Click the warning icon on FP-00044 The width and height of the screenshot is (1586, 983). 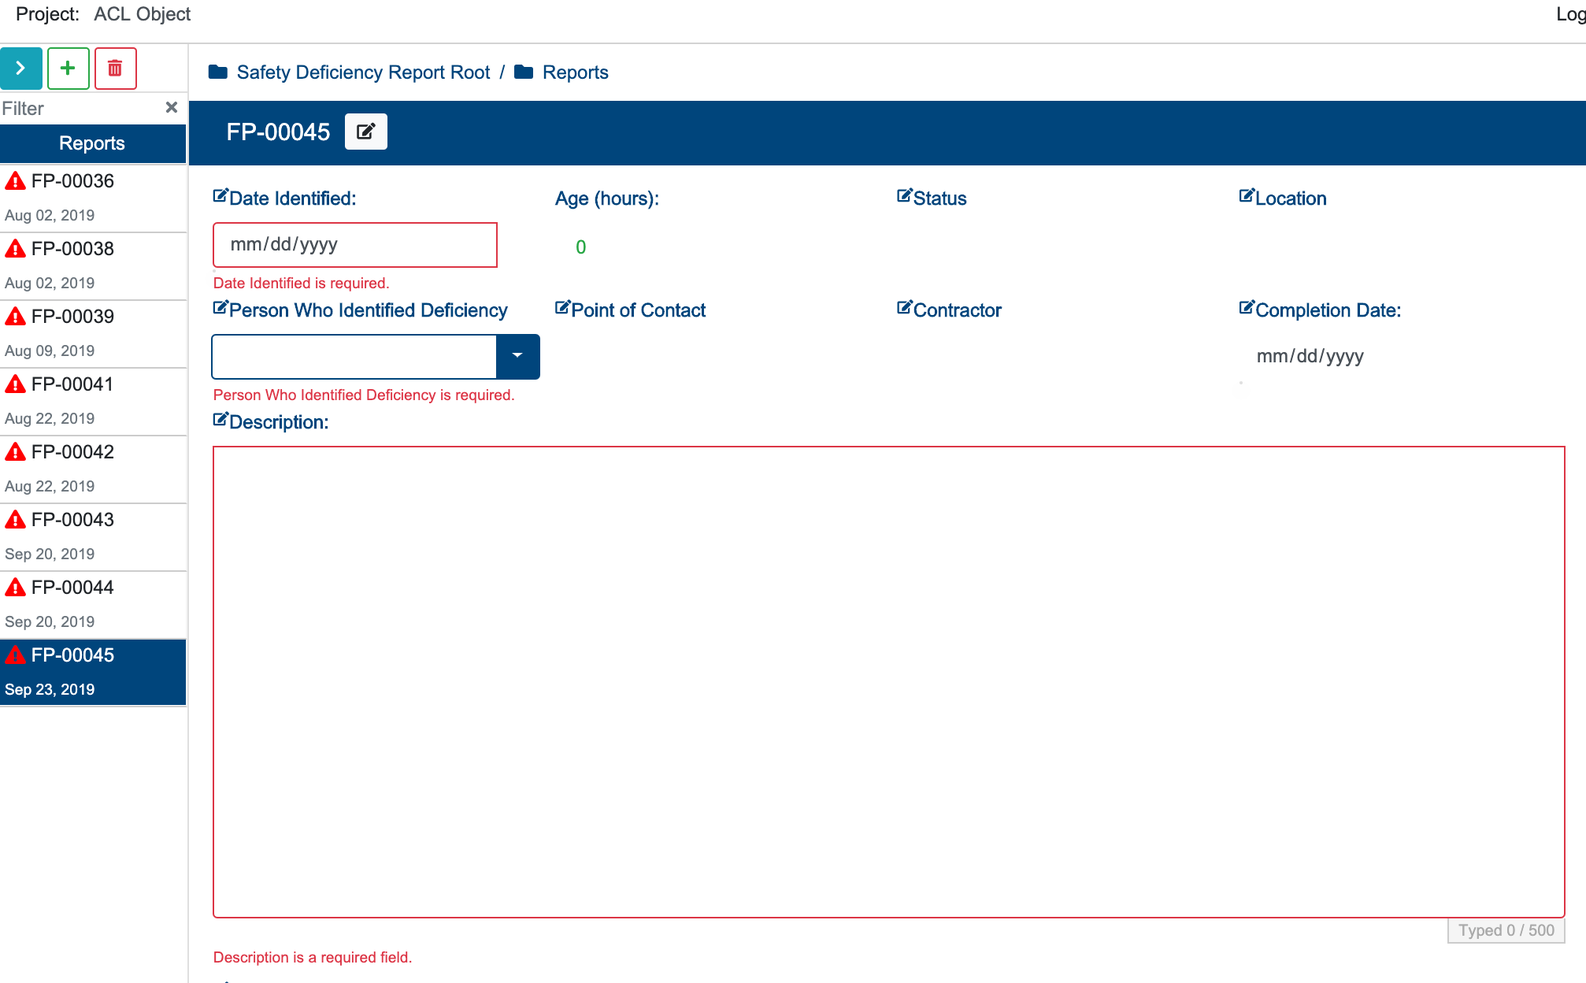[15, 587]
